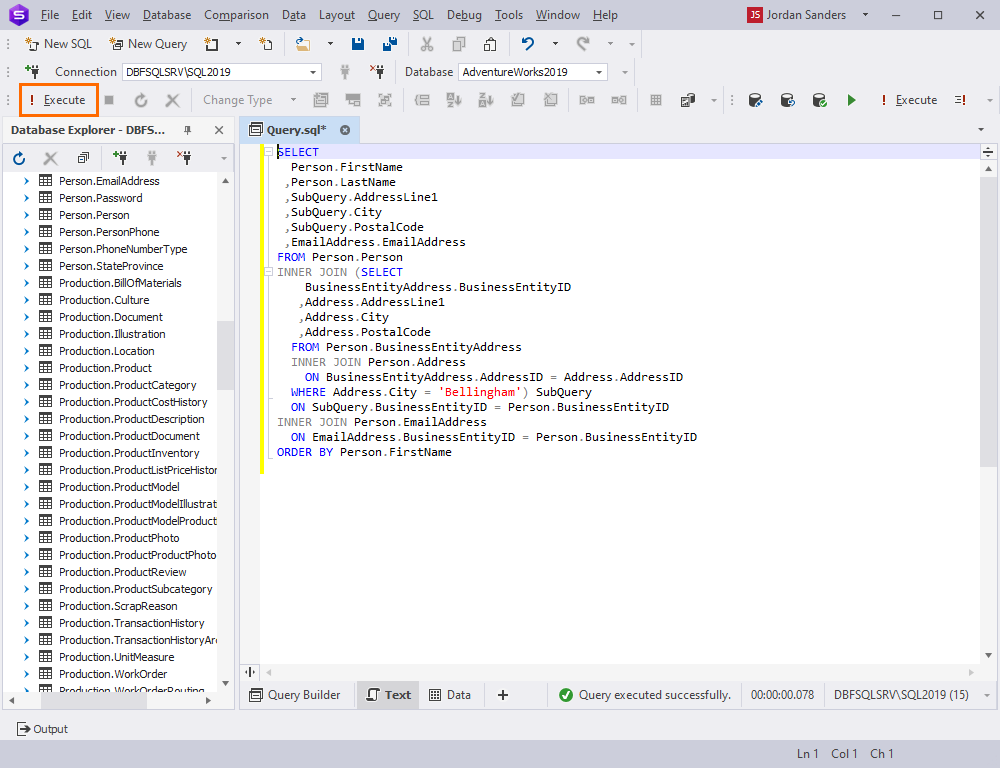Screen dimensions: 1000x768
Task: Switch to the Data tab
Action: [x=449, y=695]
